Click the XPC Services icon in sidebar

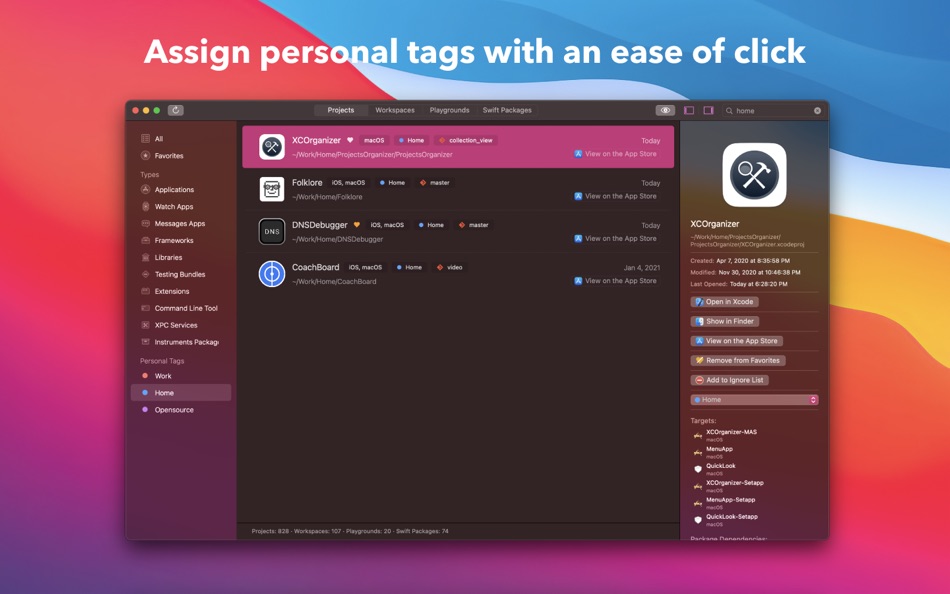pos(145,325)
